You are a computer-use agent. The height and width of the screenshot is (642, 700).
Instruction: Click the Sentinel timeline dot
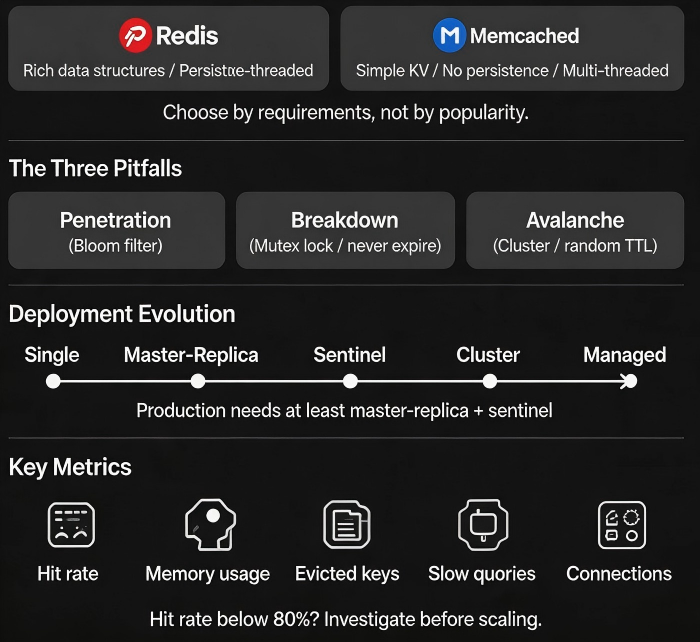(x=350, y=381)
